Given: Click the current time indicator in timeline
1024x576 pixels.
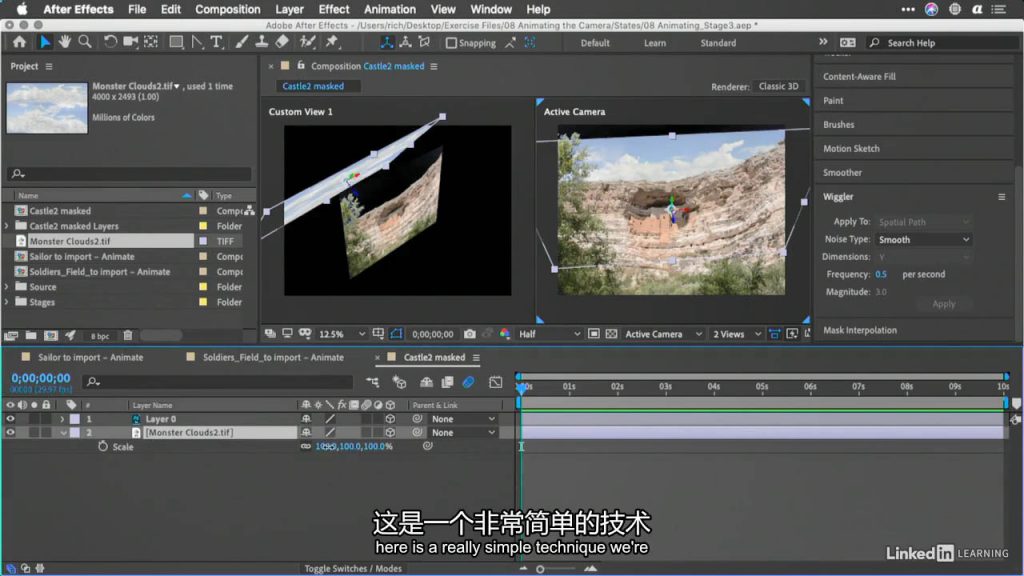Looking at the screenshot, I should [521, 387].
